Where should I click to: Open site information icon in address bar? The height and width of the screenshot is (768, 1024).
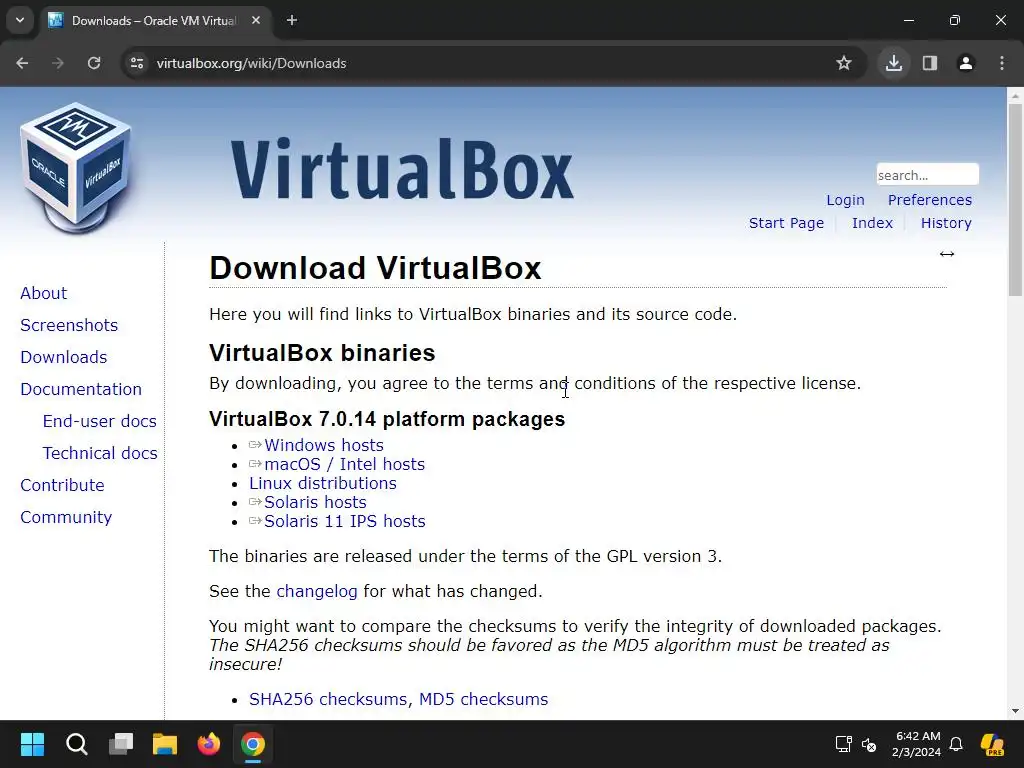137,63
